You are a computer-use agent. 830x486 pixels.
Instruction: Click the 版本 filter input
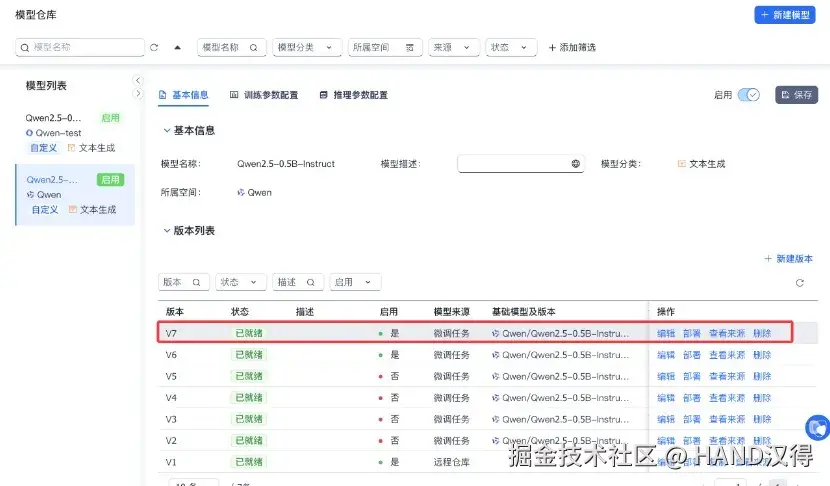pos(183,282)
